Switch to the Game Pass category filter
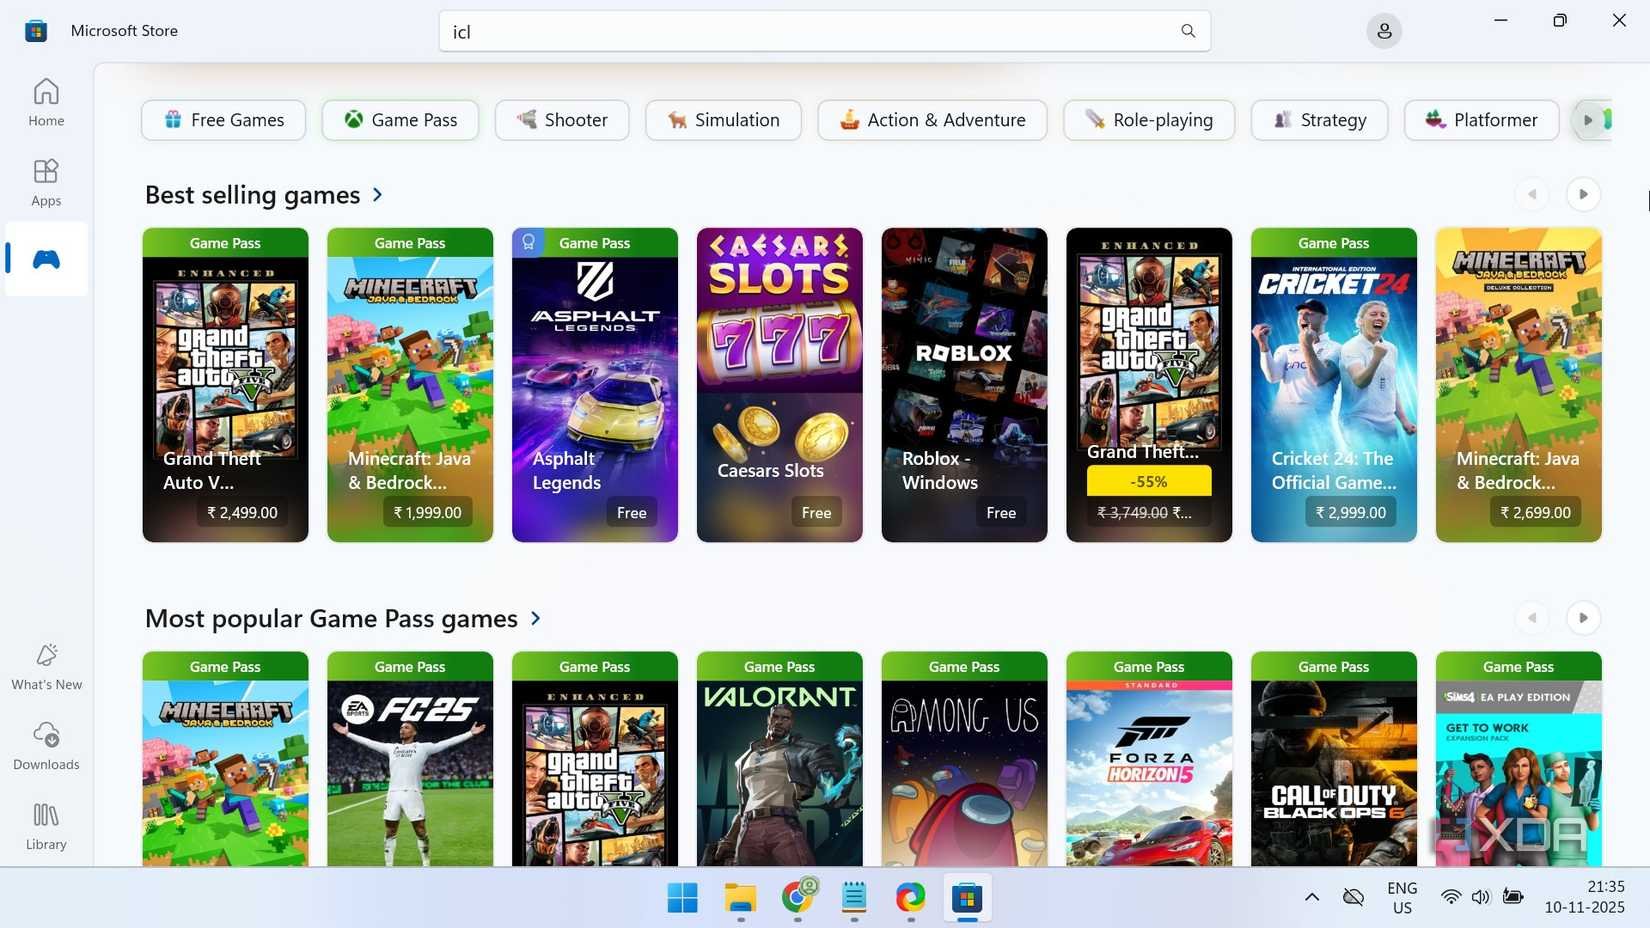The height and width of the screenshot is (928, 1650). (399, 120)
